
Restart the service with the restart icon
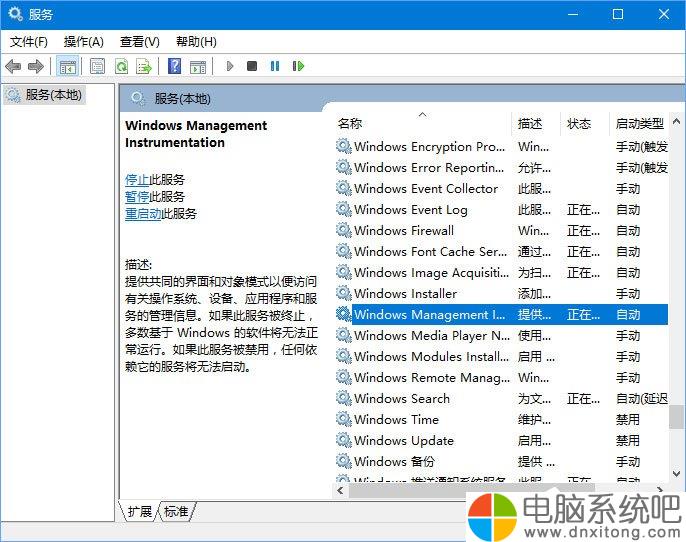(x=298, y=66)
